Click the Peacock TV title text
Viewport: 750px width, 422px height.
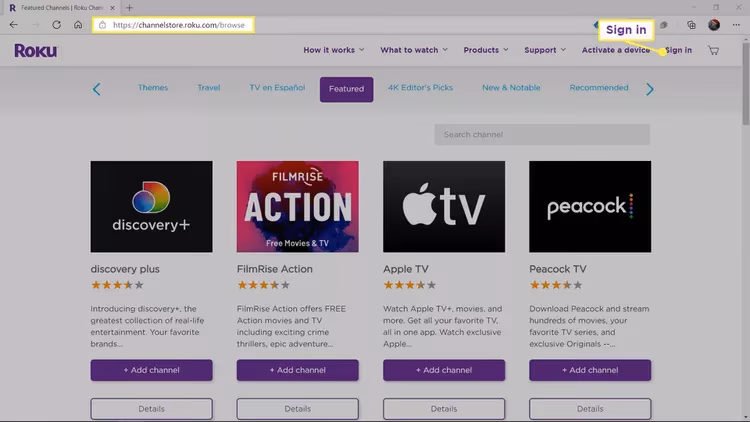tap(558, 269)
